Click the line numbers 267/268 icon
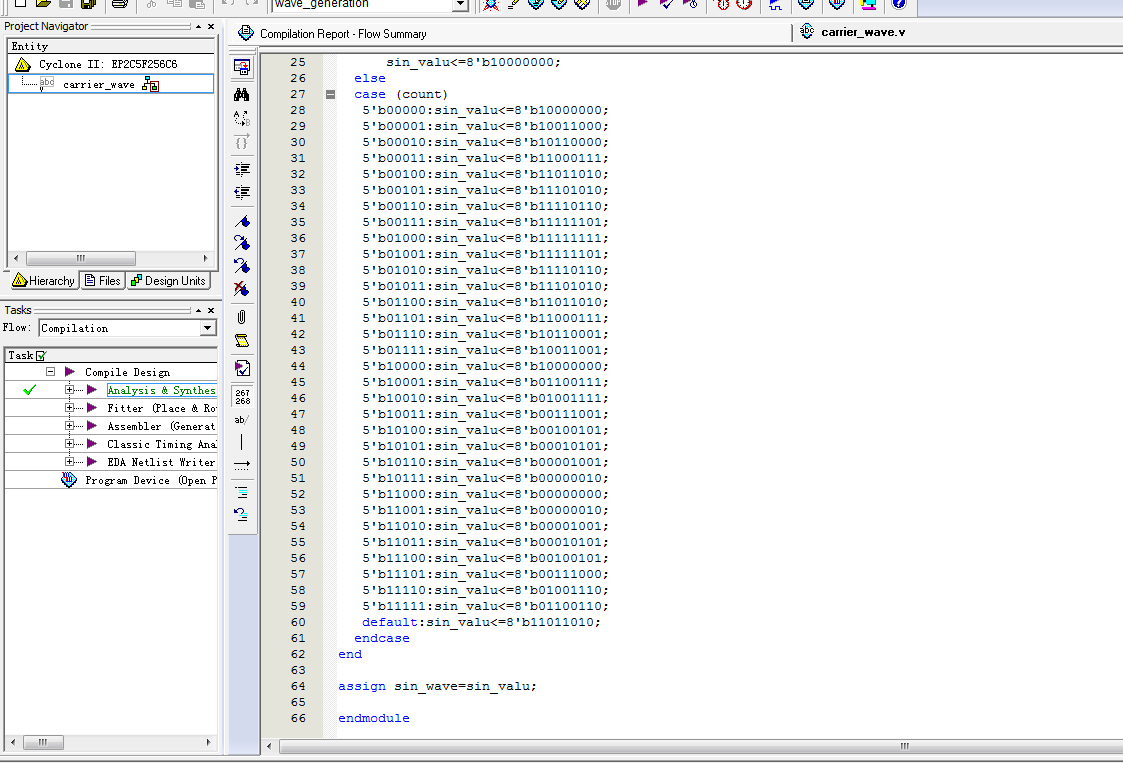The width and height of the screenshot is (1123, 763). tap(241, 396)
